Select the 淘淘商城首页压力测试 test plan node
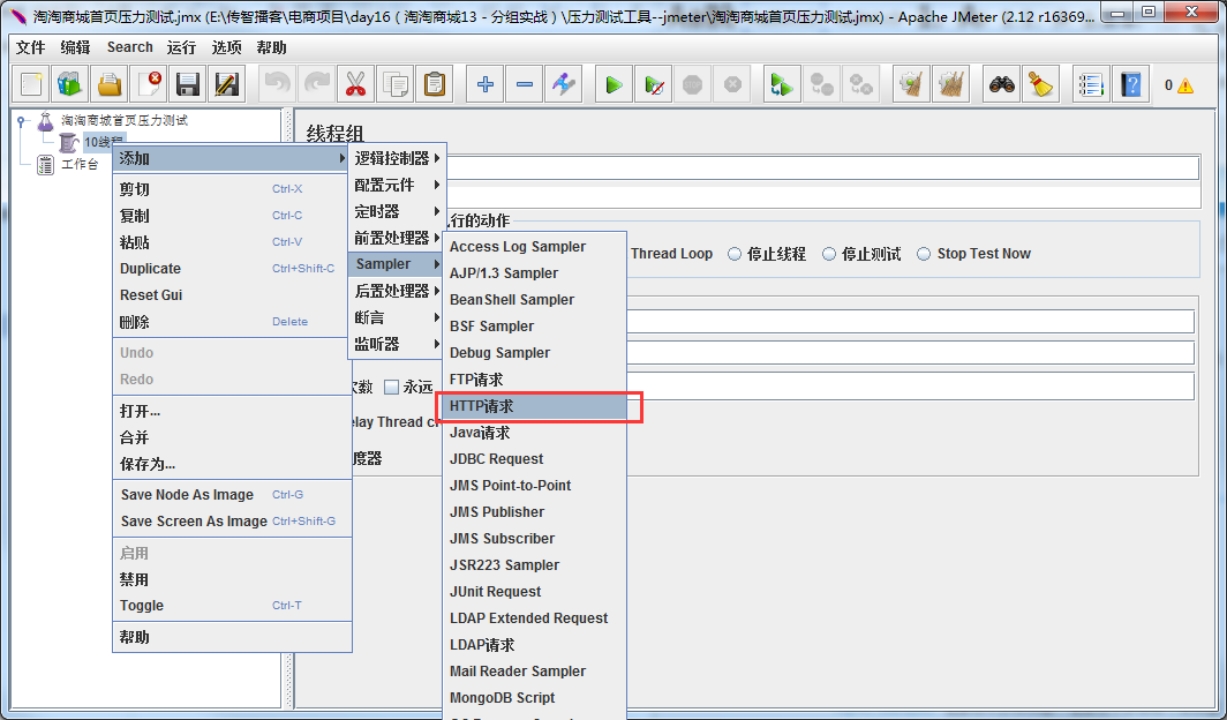Screen dimensions: 1227x720 [x=124, y=121]
